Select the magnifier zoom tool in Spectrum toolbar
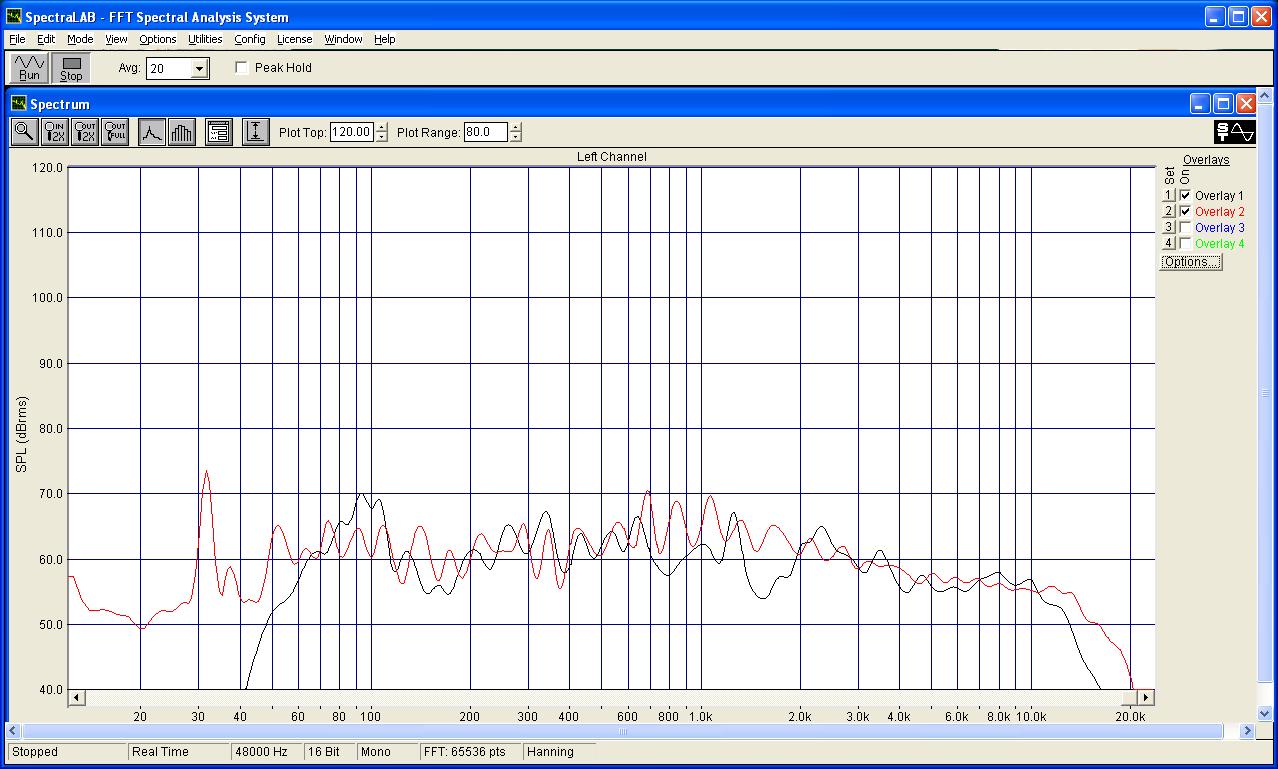Viewport: 1278px width, 769px height. [25, 132]
